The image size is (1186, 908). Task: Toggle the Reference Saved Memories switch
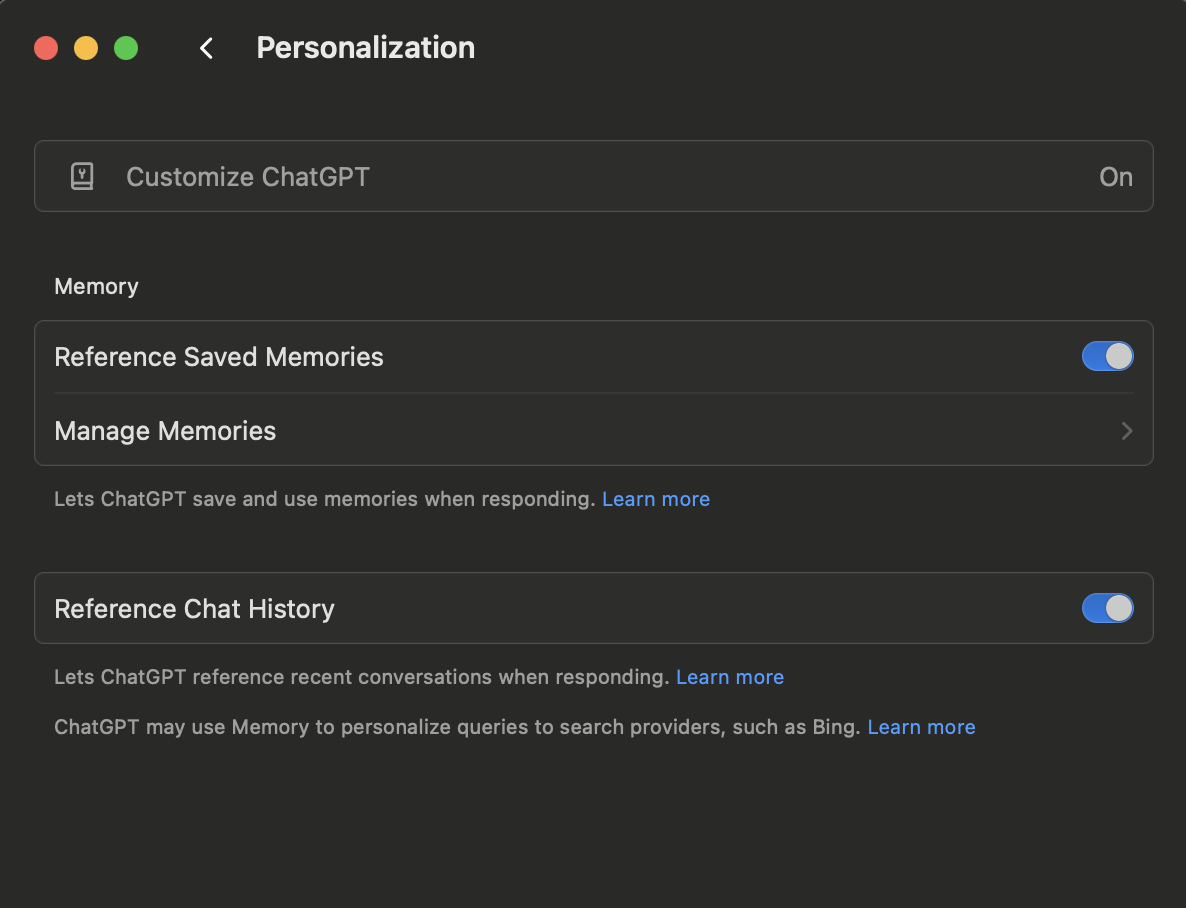[1107, 356]
